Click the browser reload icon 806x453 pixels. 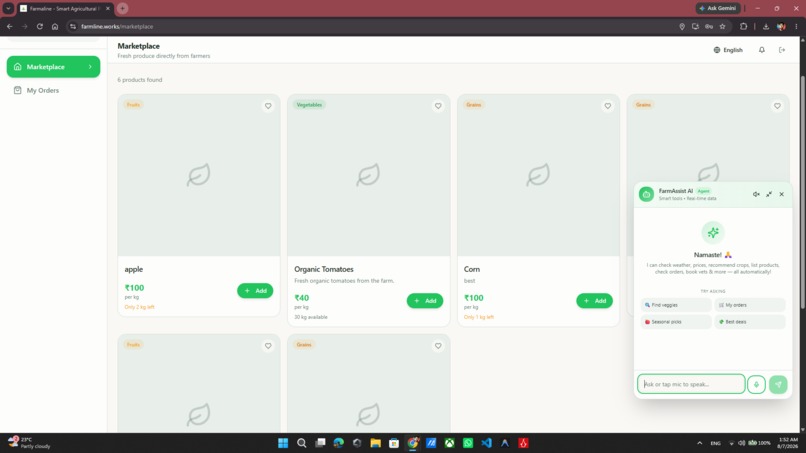point(40,26)
